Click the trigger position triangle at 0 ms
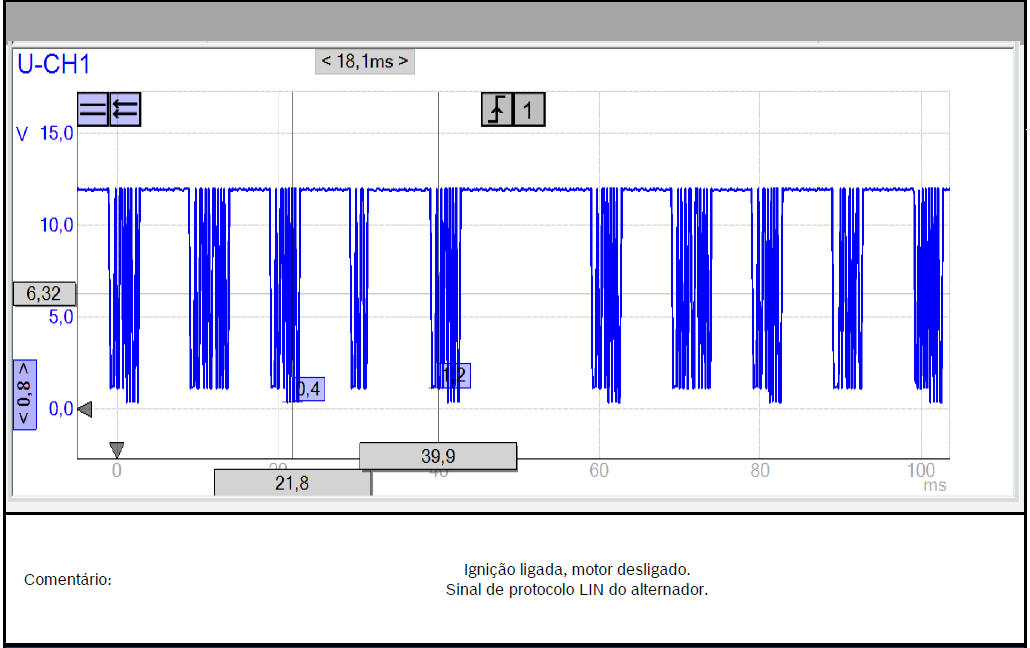The width and height of the screenshot is (1030, 648). [117, 450]
